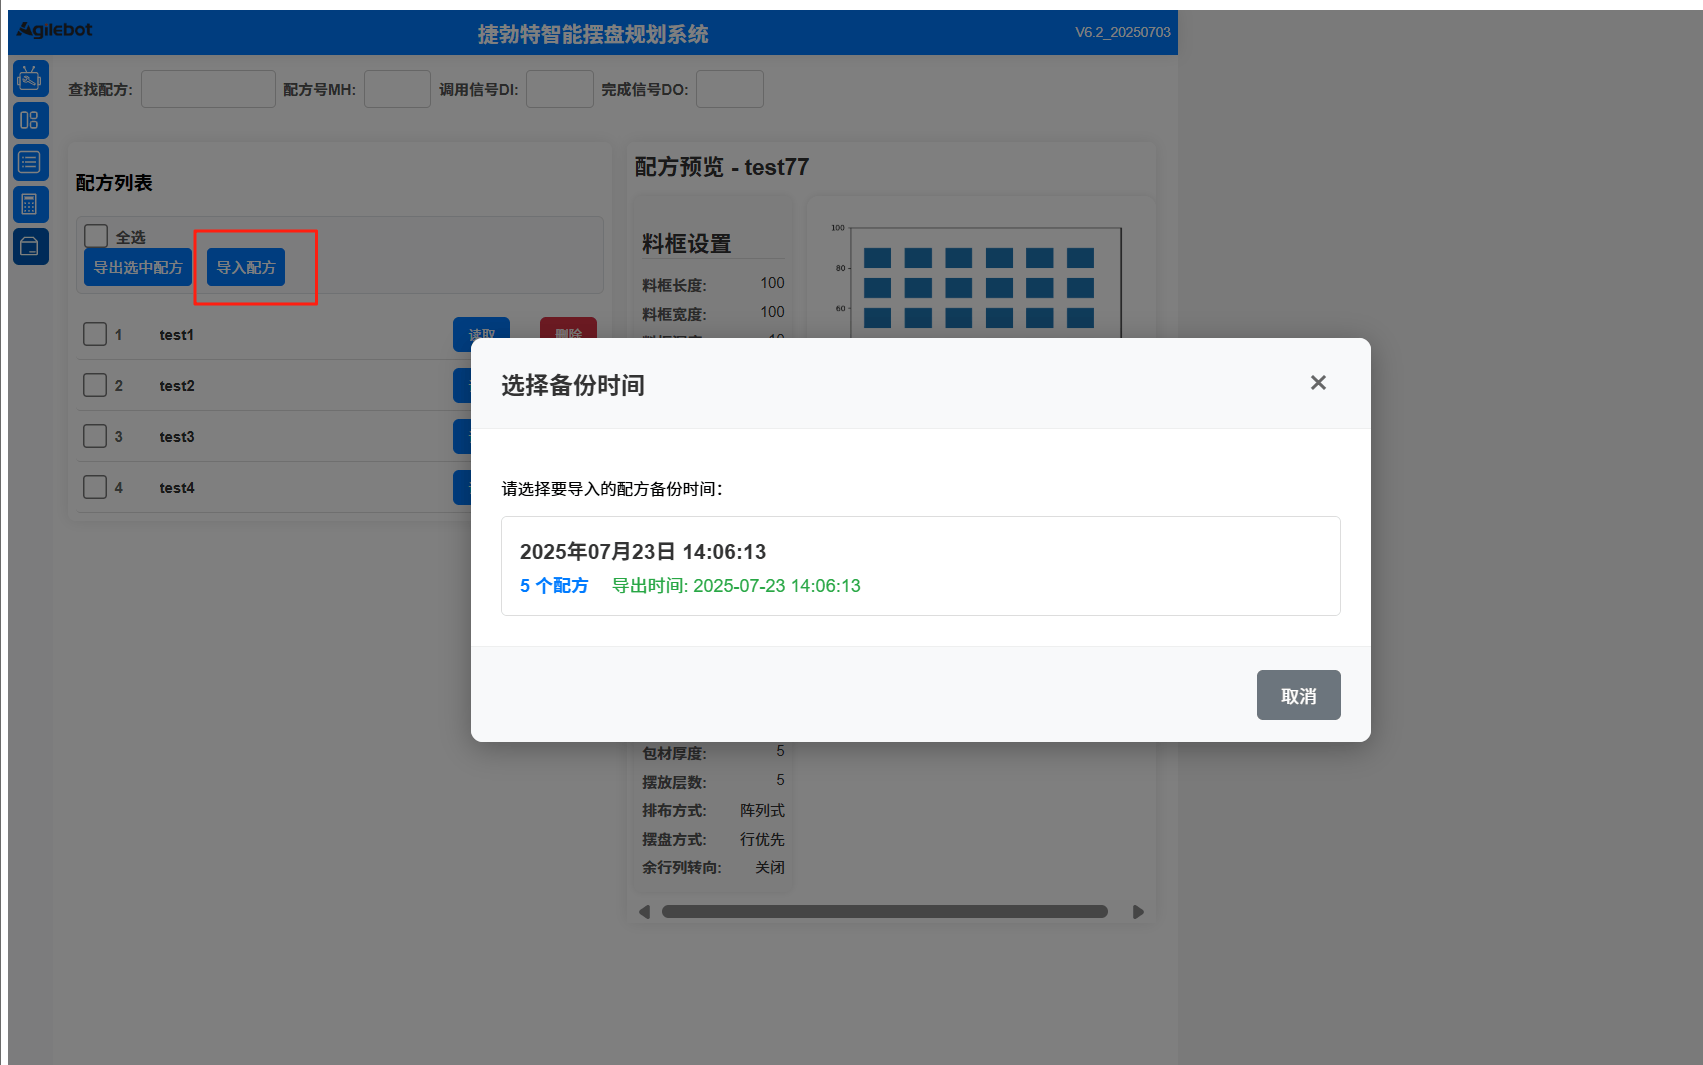Open the calculator sidebar icon
The height and width of the screenshot is (1065, 1703).
(30, 204)
